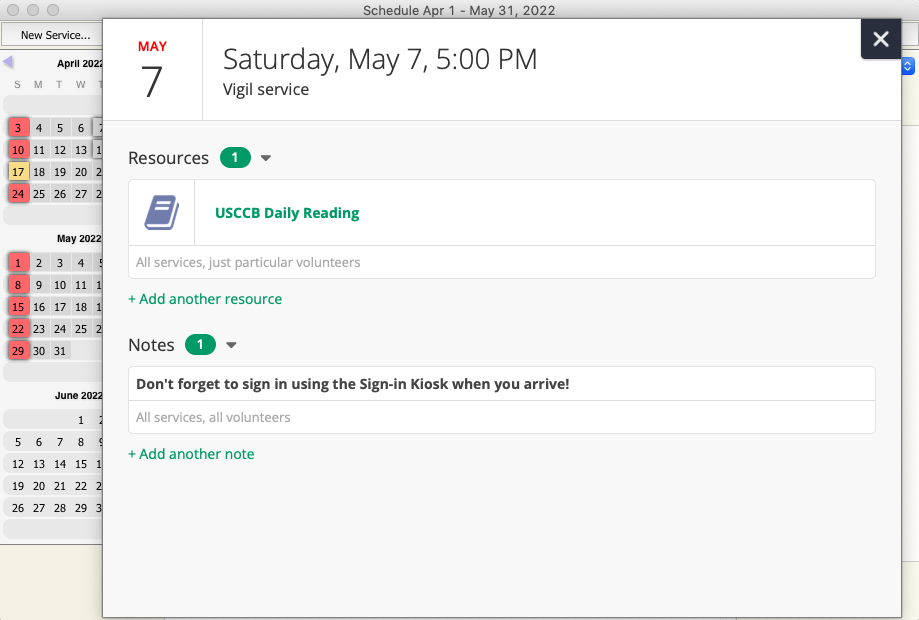
Task: Click Add another note
Action: pyautogui.click(x=191, y=454)
